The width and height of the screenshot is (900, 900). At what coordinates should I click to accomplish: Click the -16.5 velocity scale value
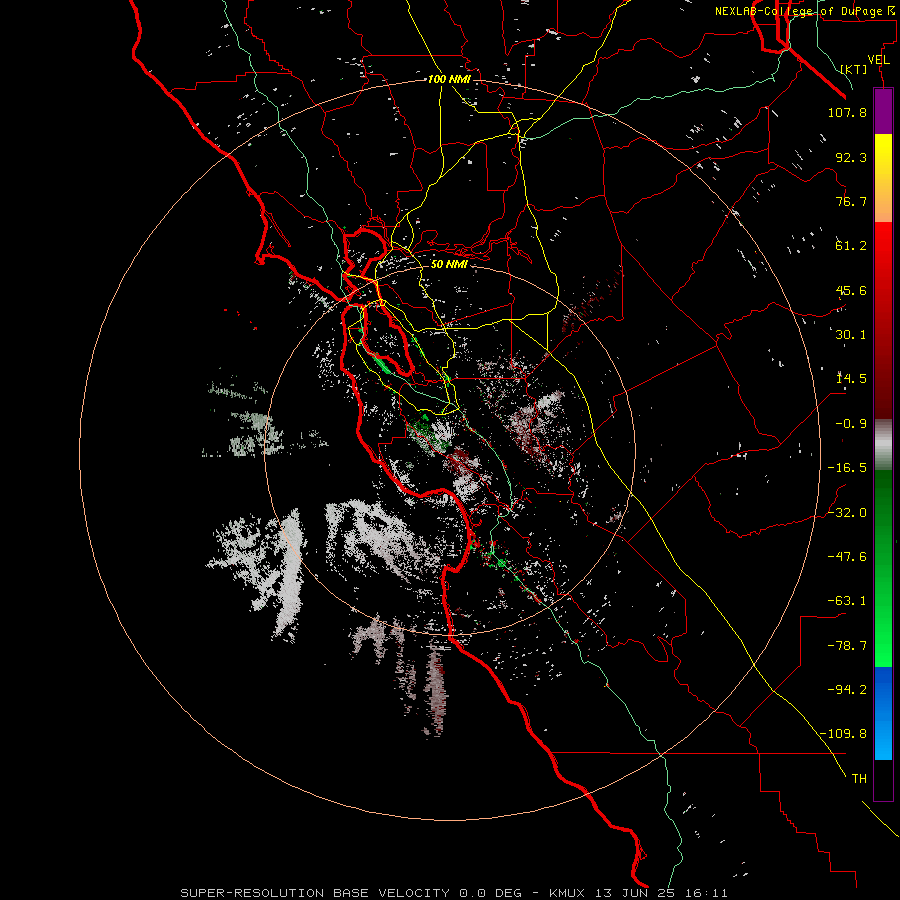click(847, 468)
